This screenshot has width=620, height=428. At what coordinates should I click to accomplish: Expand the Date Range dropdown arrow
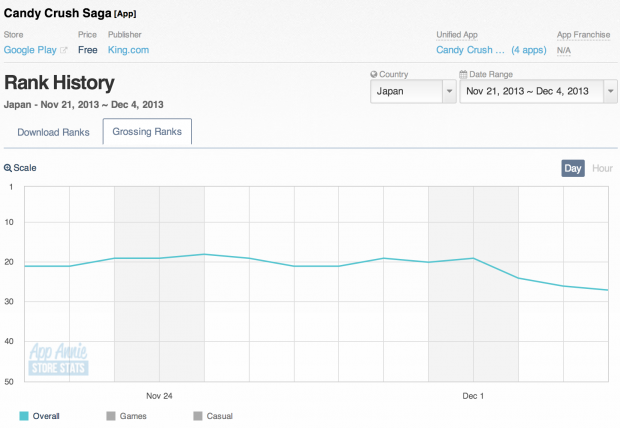pyautogui.click(x=611, y=91)
